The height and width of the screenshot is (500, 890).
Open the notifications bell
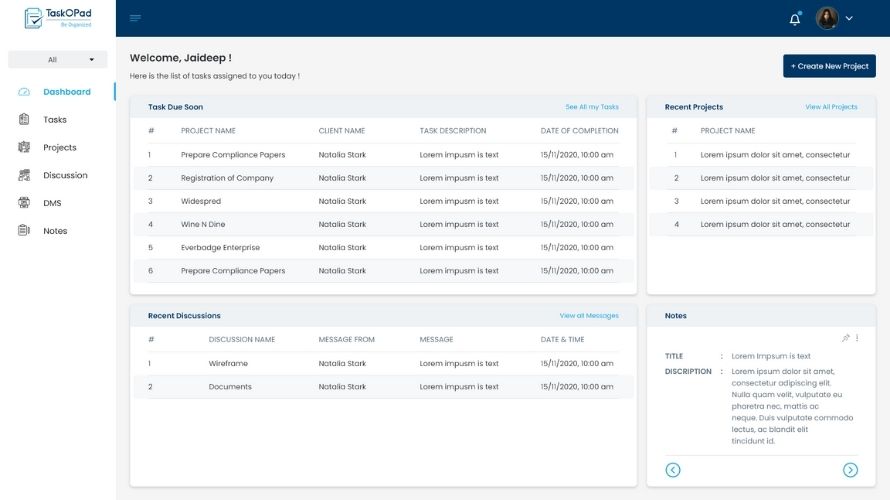[795, 19]
